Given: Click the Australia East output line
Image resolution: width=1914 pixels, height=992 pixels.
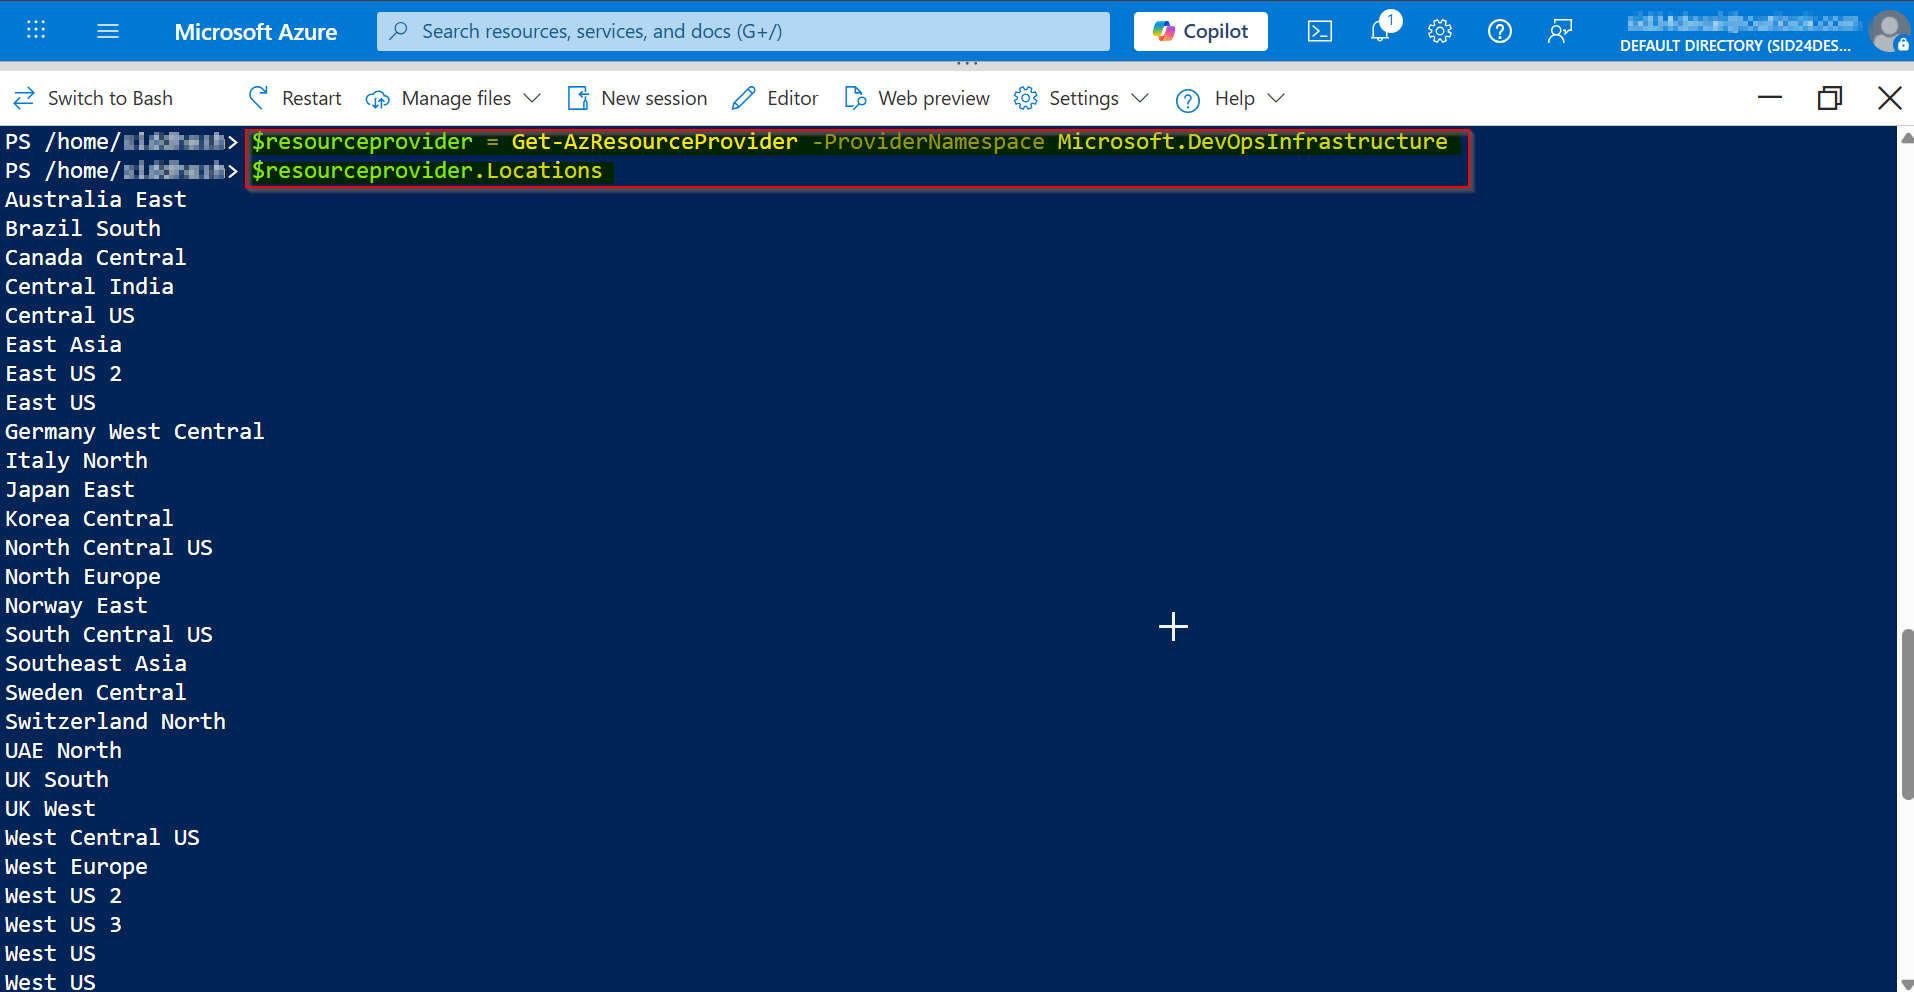Looking at the screenshot, I should click(x=96, y=200).
